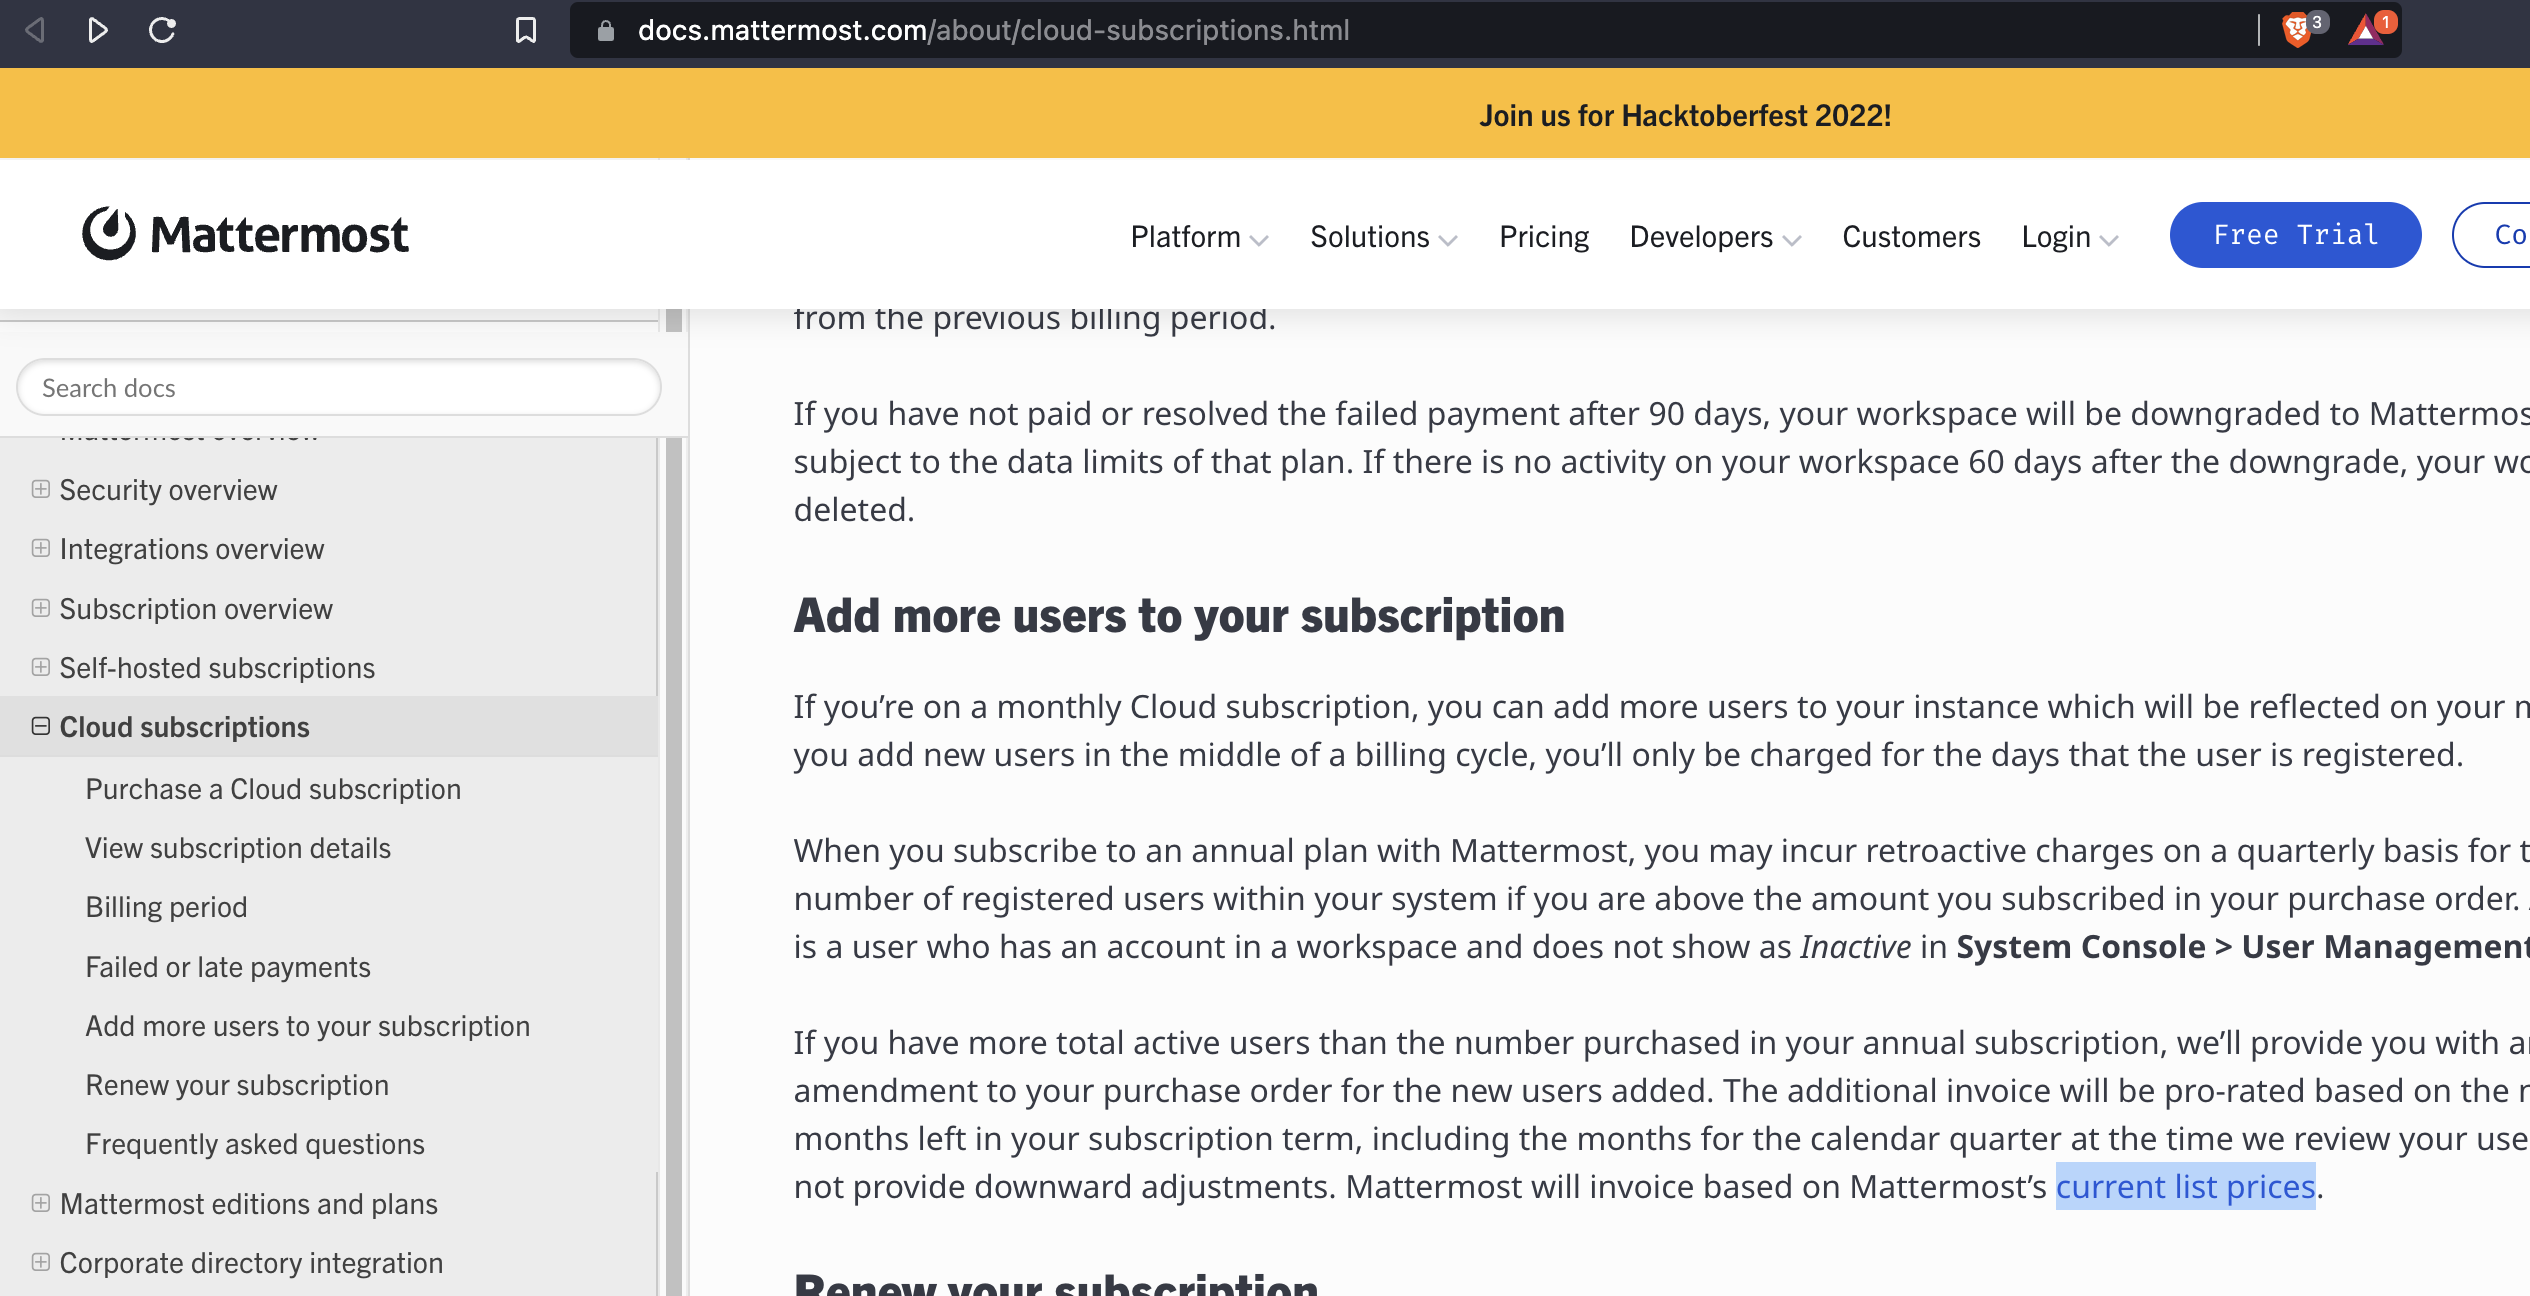Open the Brave Rewards panel
The width and height of the screenshot is (2530, 1296).
tap(2368, 31)
